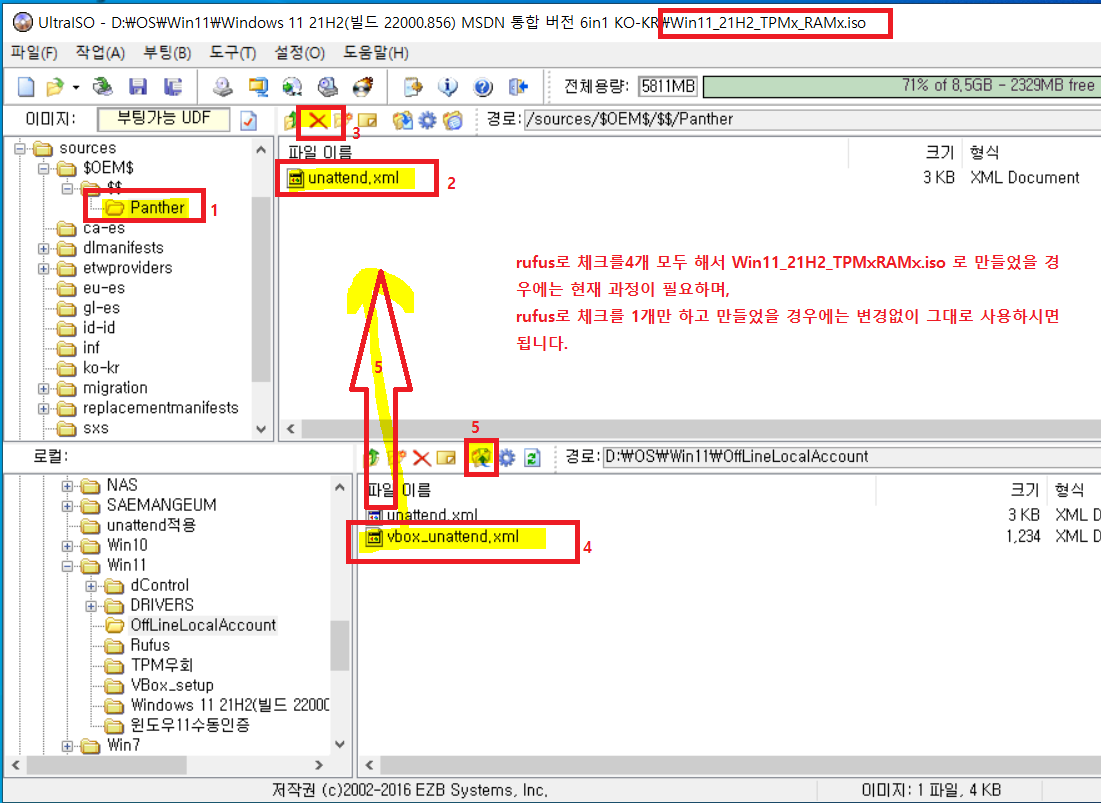Viewport: 1101px width, 803px height.
Task: Click the local path field D:\OS\Win11\OffLineLocalAccount
Action: 851,457
